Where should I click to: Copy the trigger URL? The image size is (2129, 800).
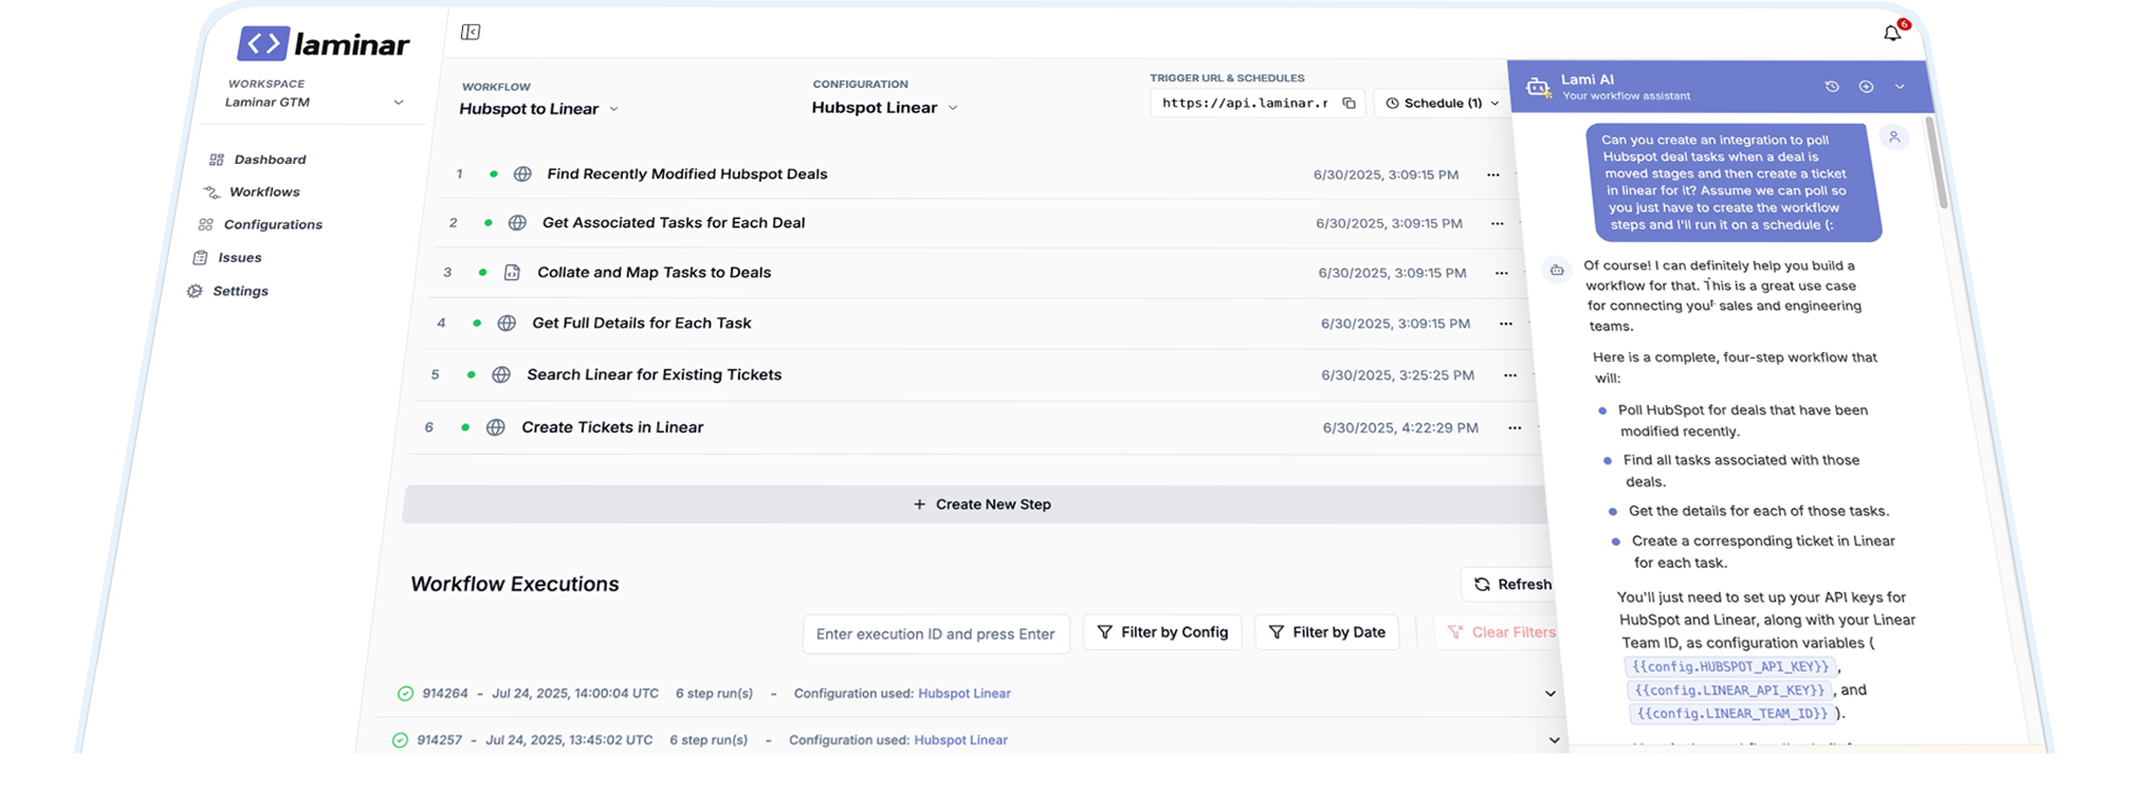pyautogui.click(x=1349, y=103)
